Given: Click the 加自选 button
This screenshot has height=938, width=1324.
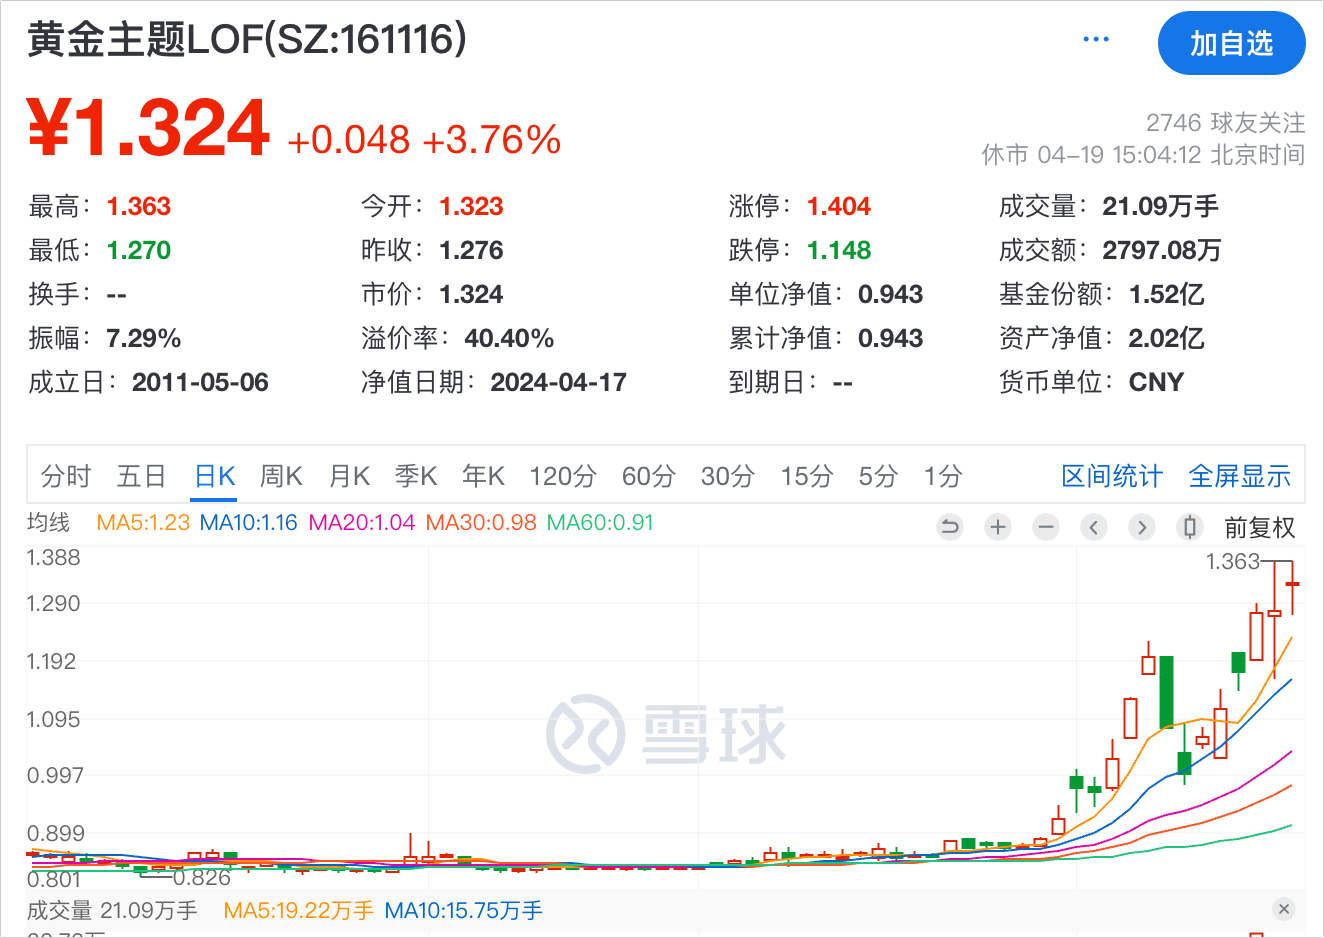Looking at the screenshot, I should coord(1231,44).
